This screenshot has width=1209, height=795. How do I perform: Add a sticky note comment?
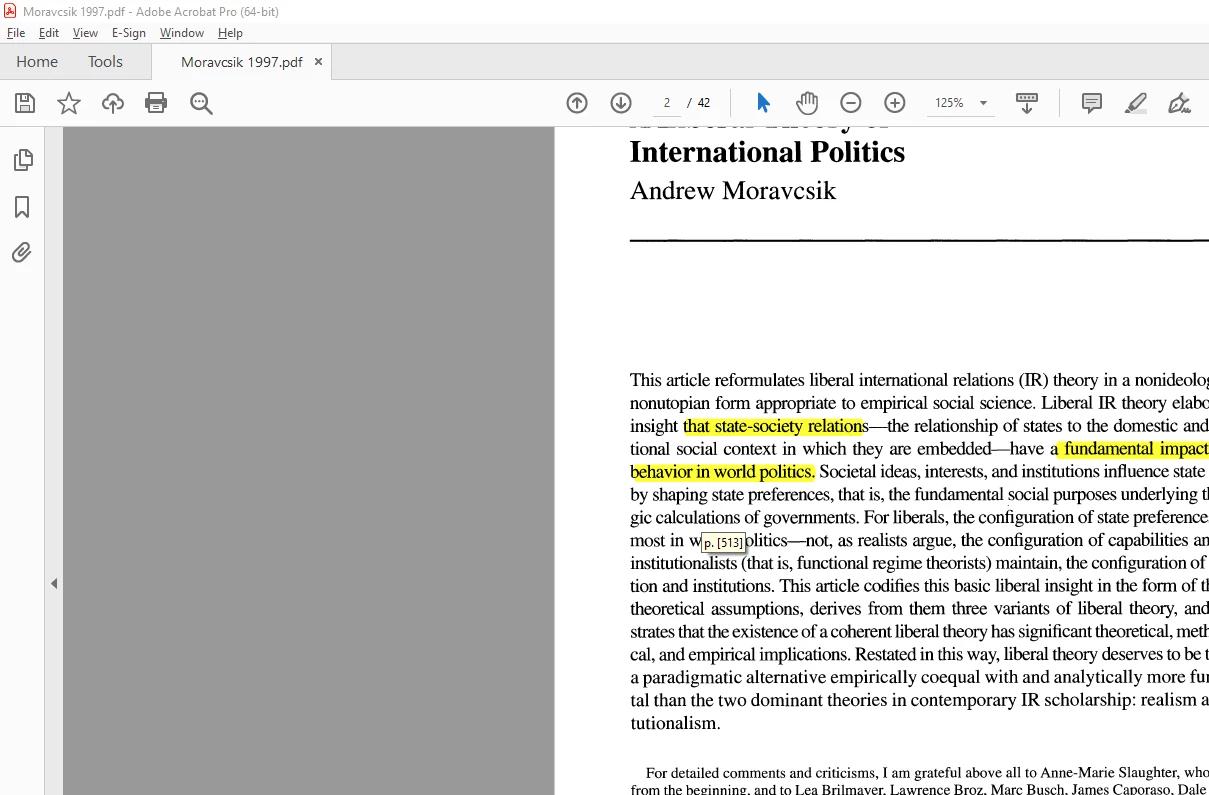(1092, 103)
